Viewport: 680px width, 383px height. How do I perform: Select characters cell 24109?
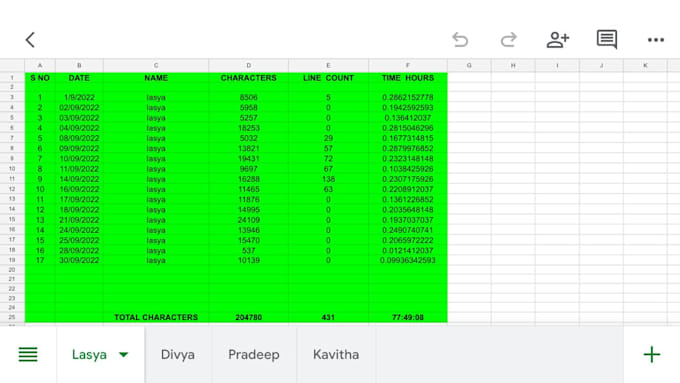coord(248,220)
